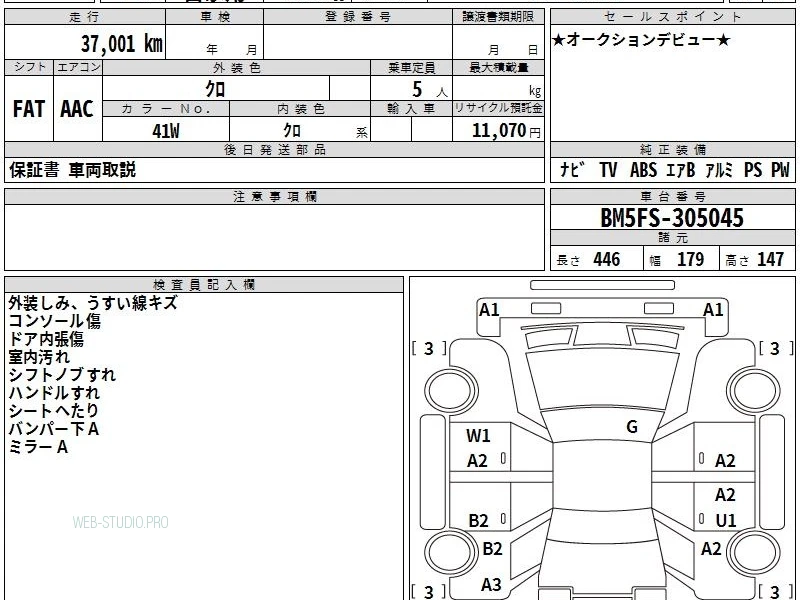Click the 37,001 km mileage value

coord(121,43)
